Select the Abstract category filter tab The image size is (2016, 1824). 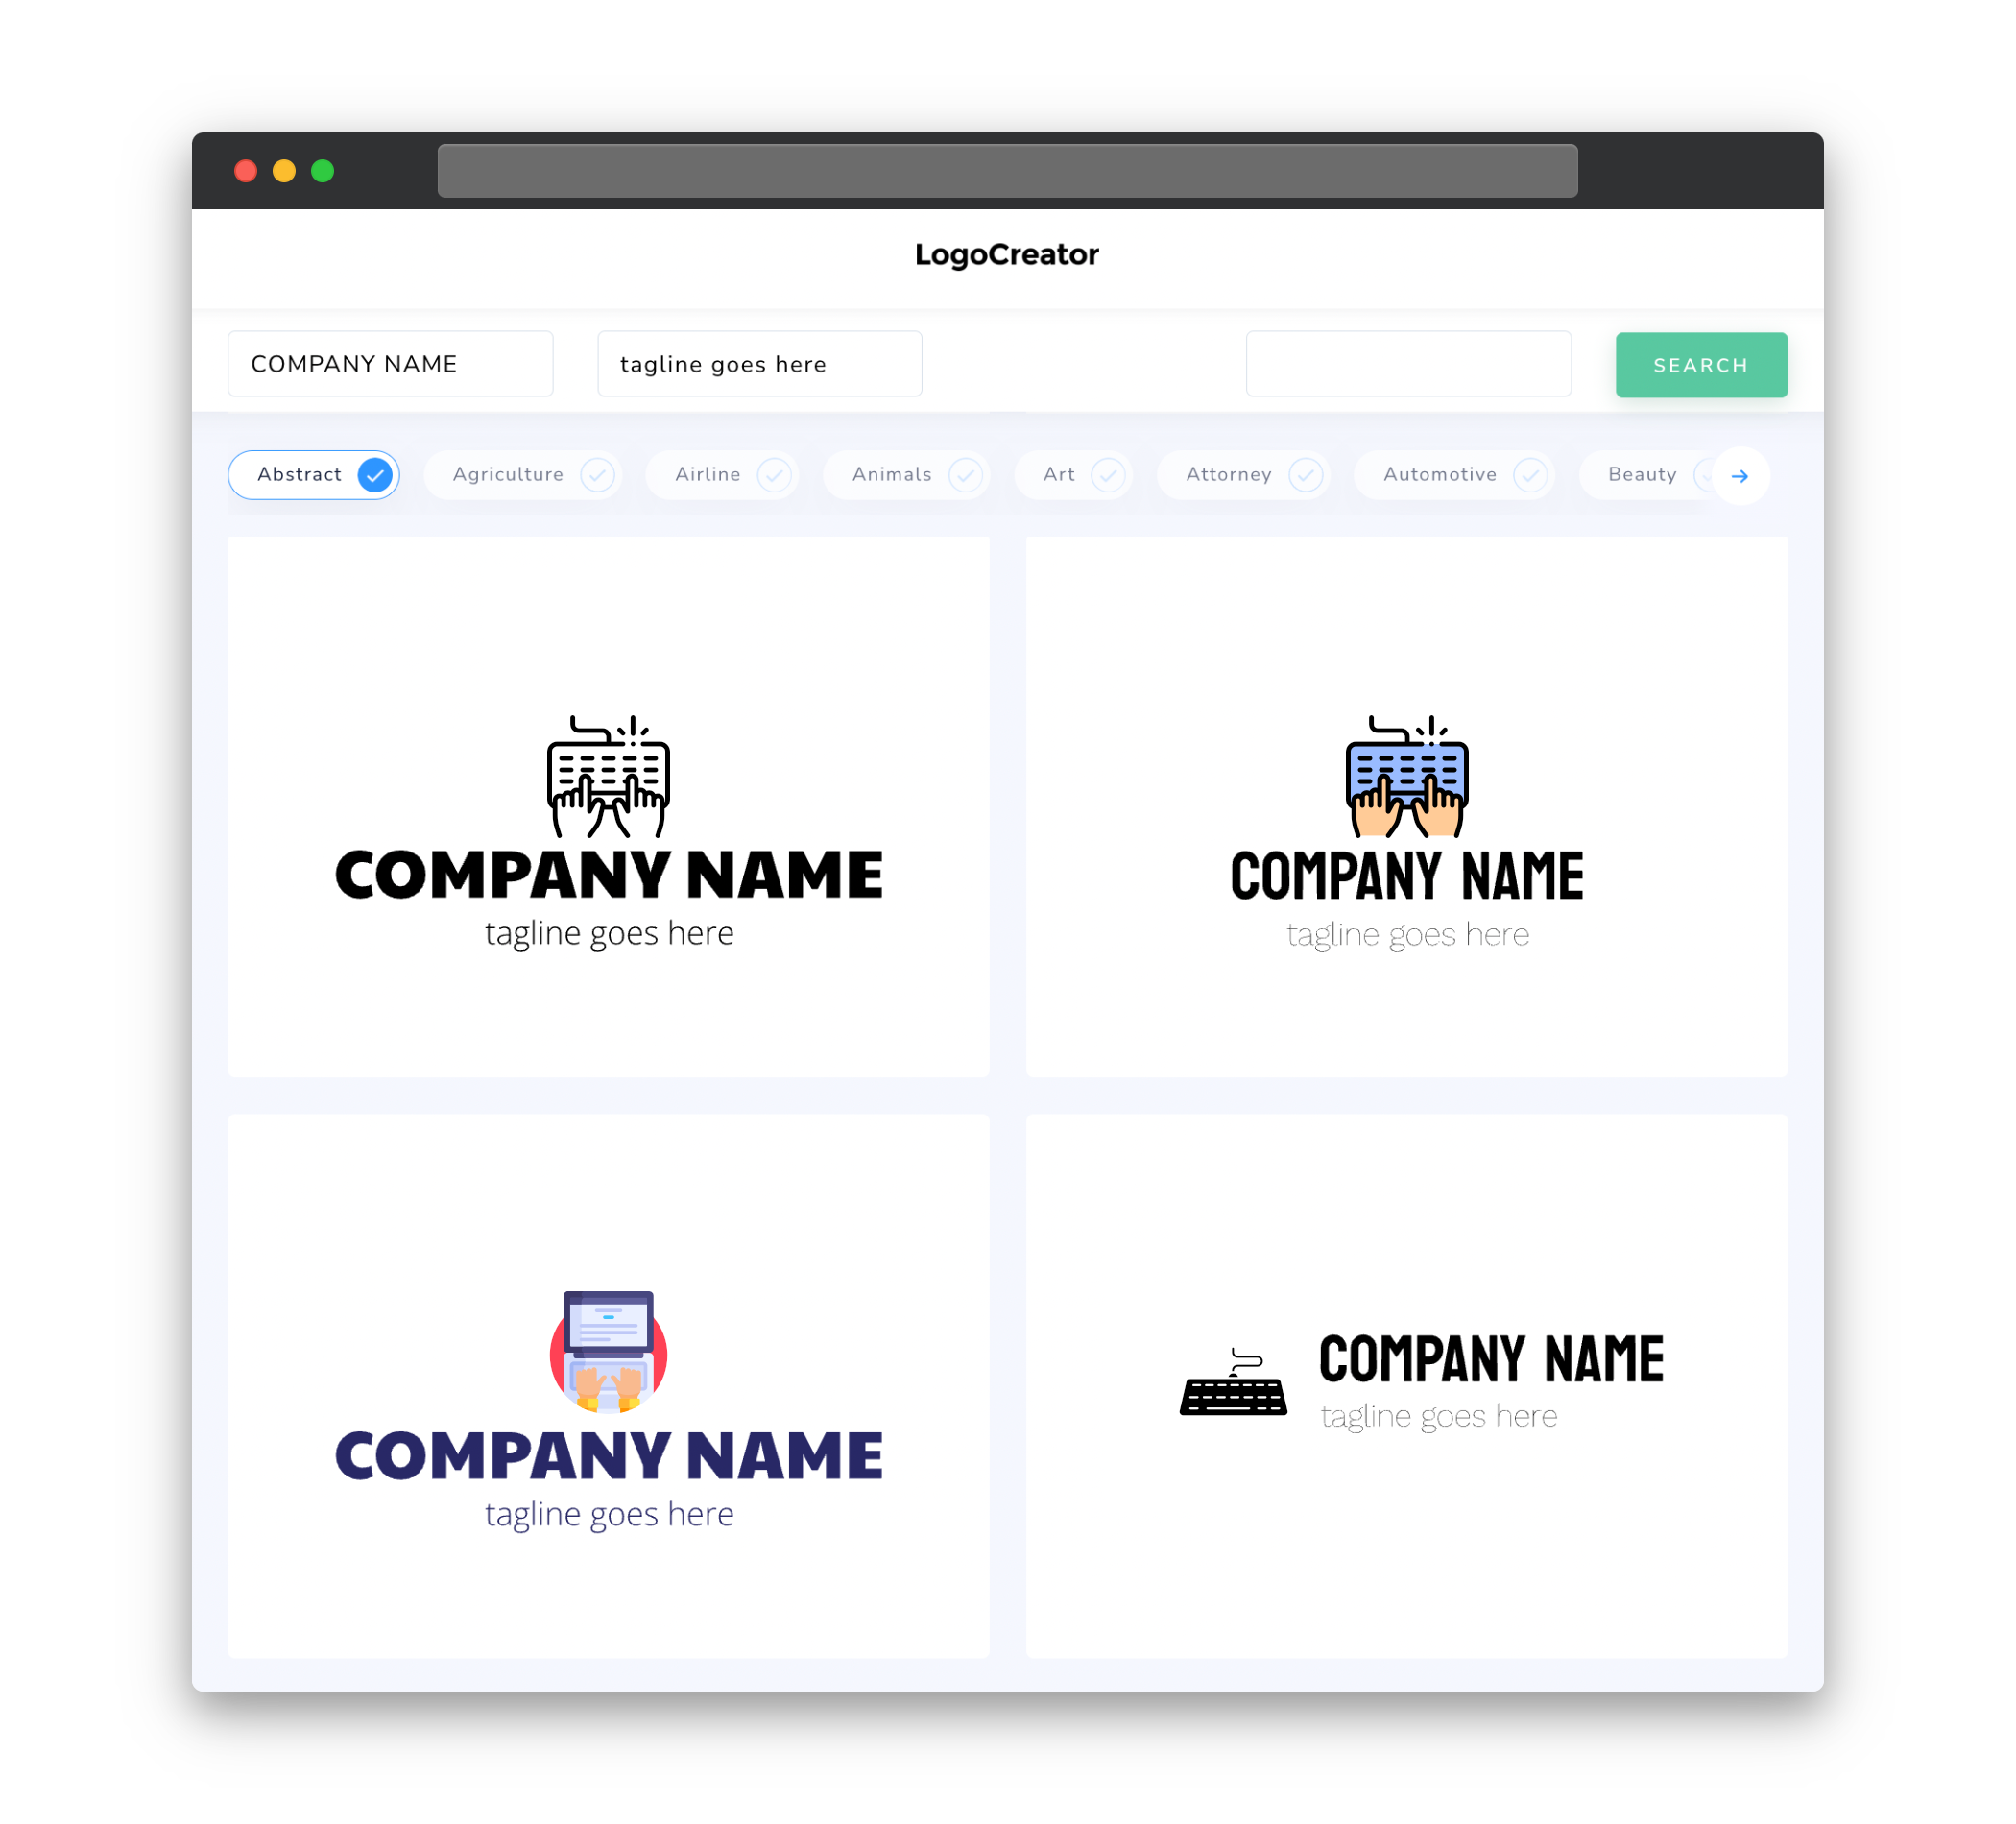point(316,474)
